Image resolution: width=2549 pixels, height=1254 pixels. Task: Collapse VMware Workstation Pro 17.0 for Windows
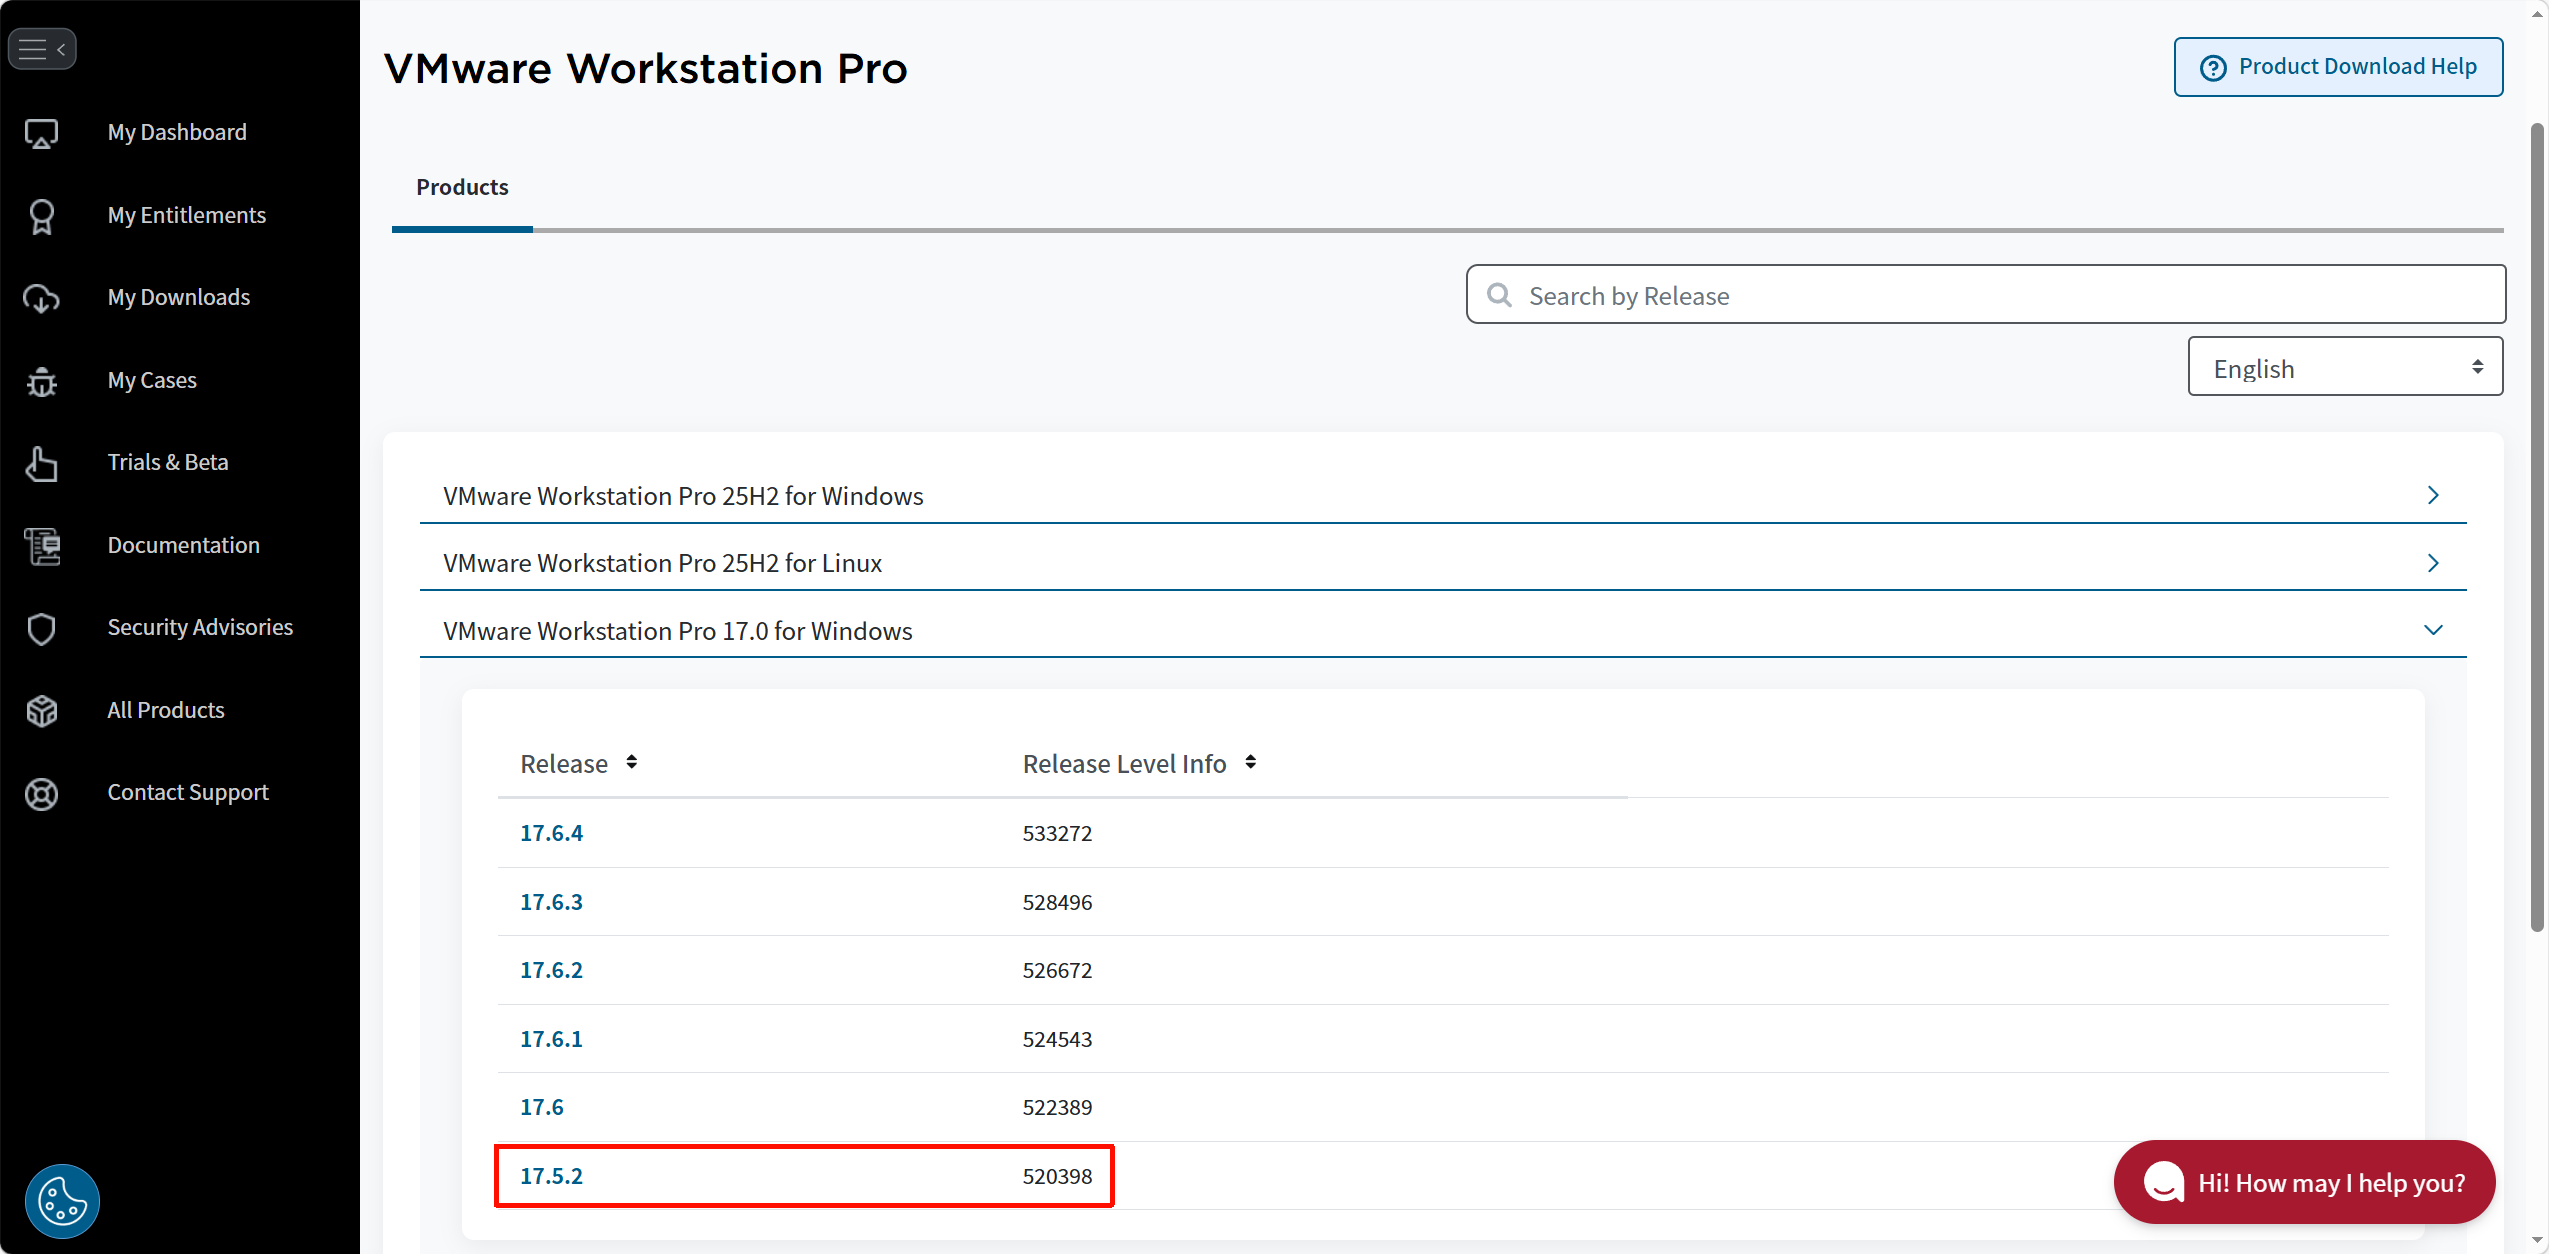click(2432, 630)
